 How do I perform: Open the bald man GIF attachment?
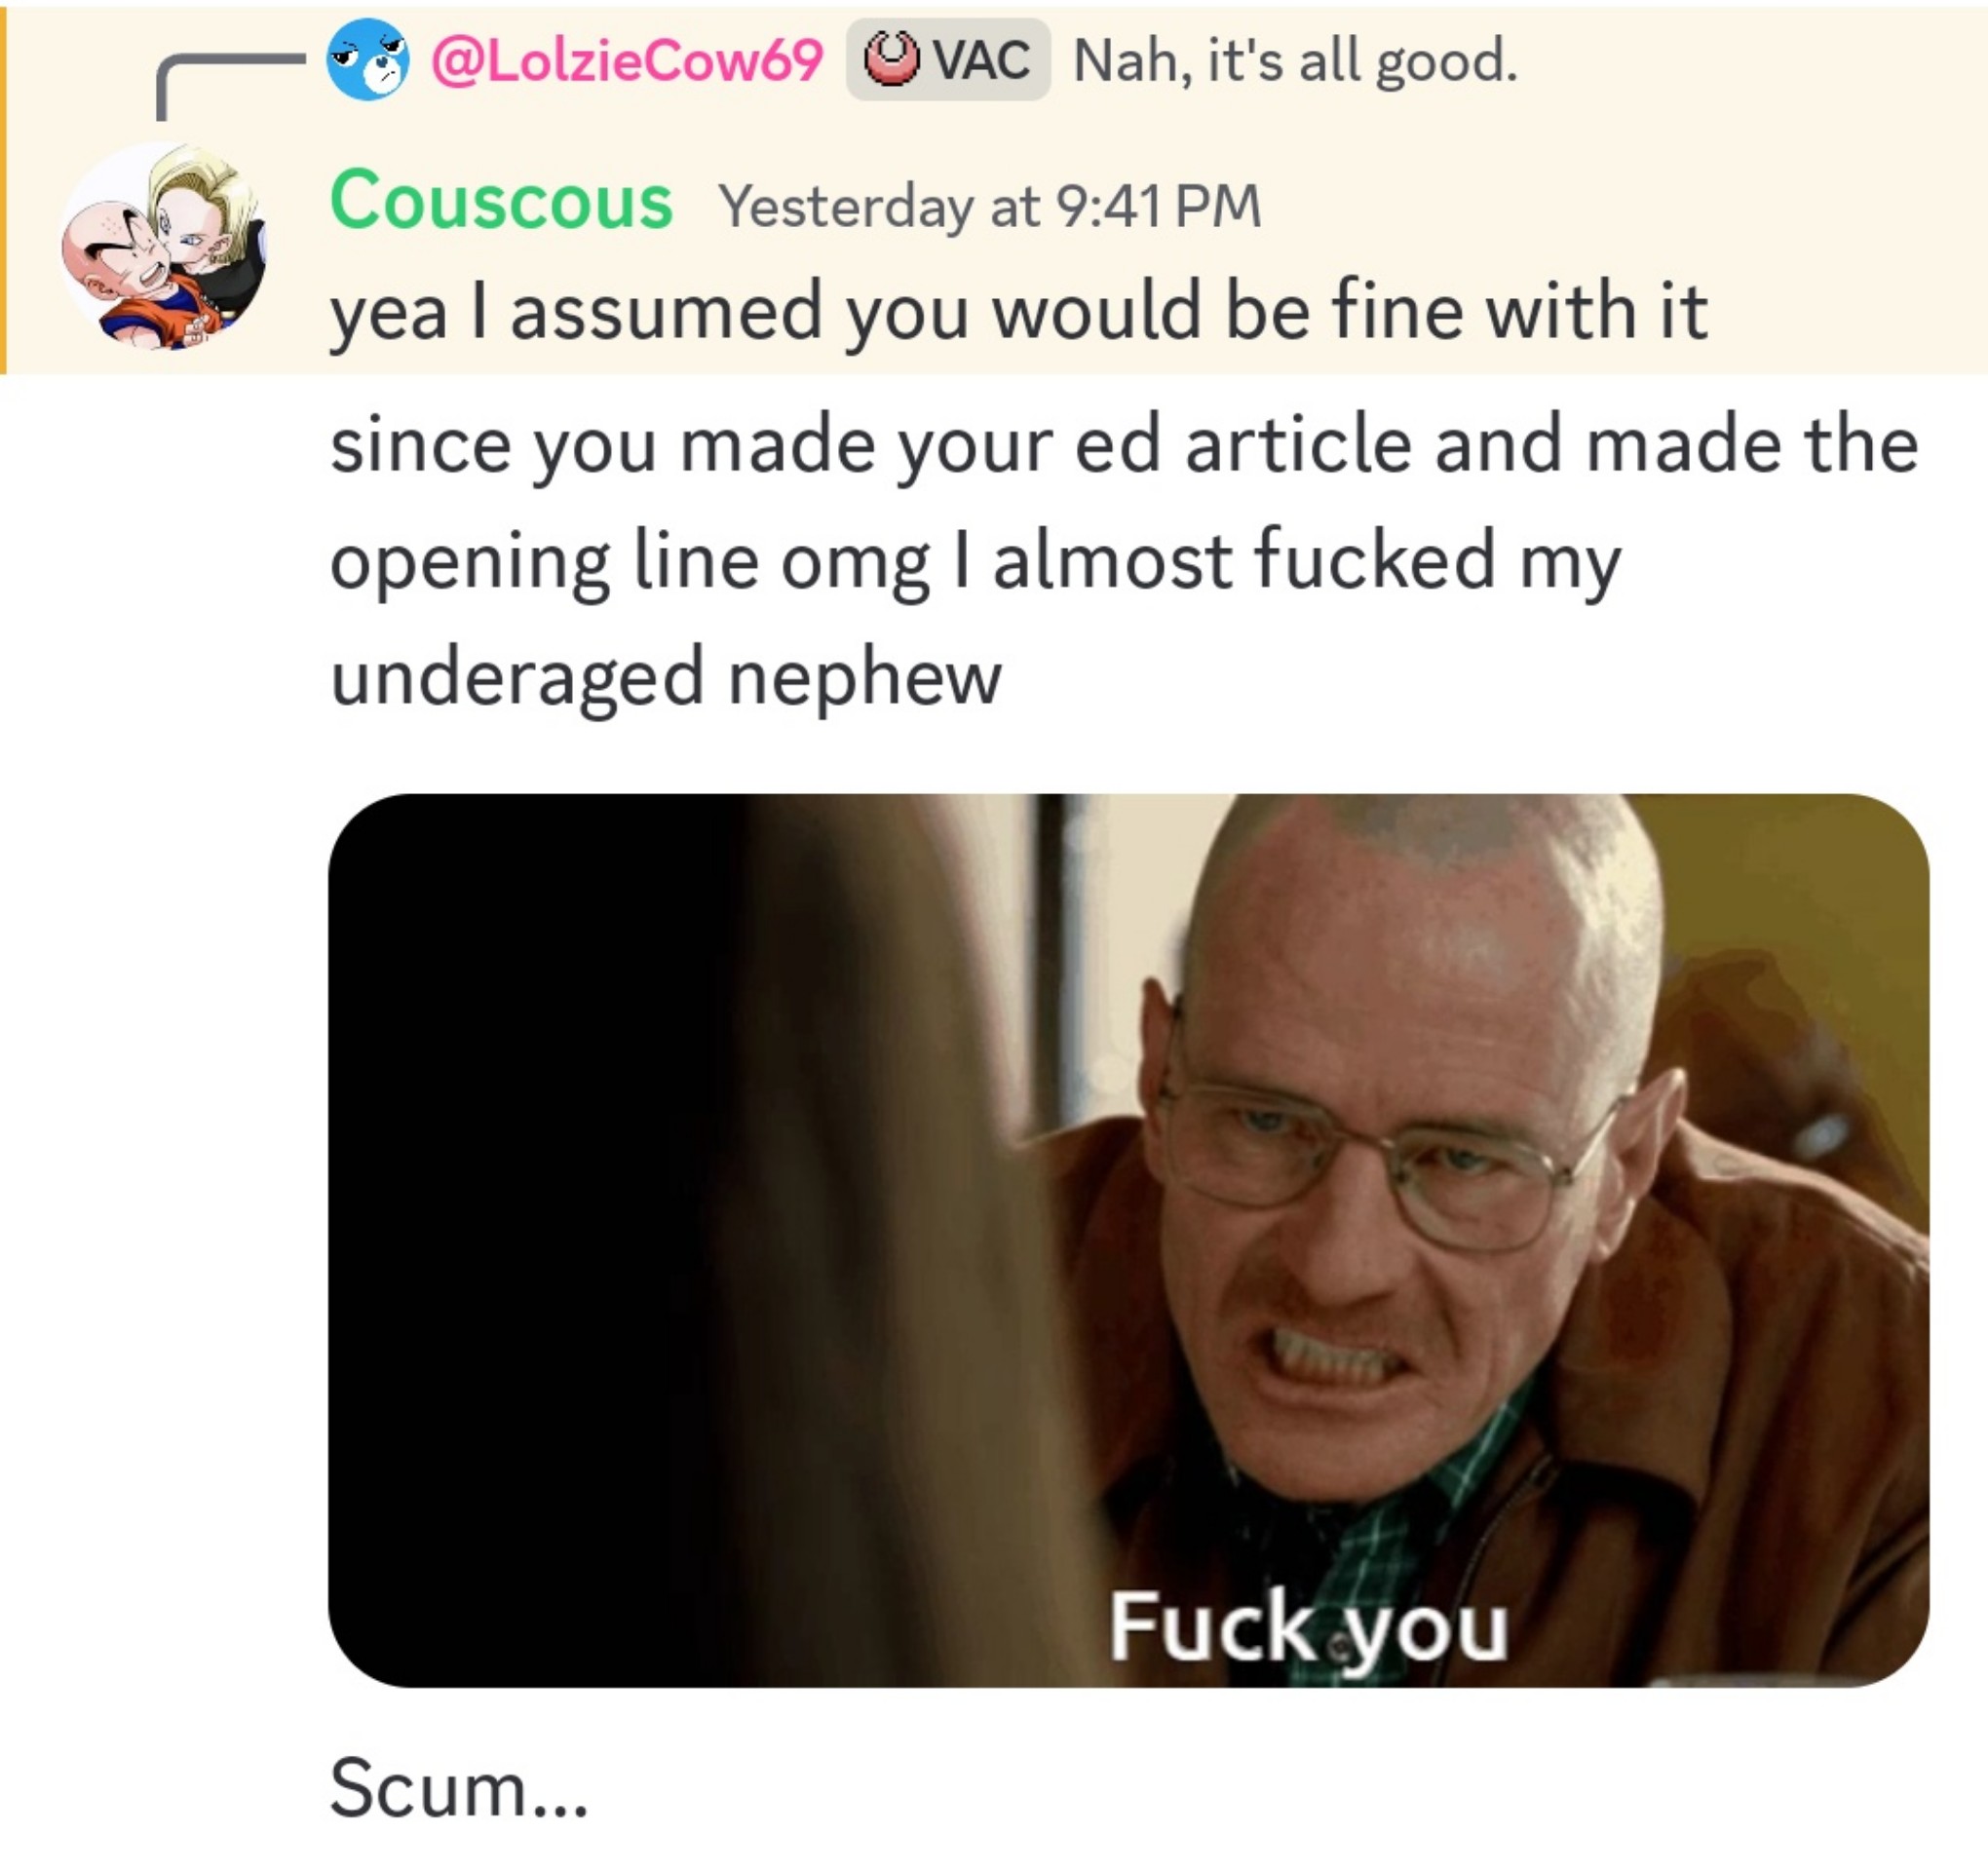click(1128, 1240)
